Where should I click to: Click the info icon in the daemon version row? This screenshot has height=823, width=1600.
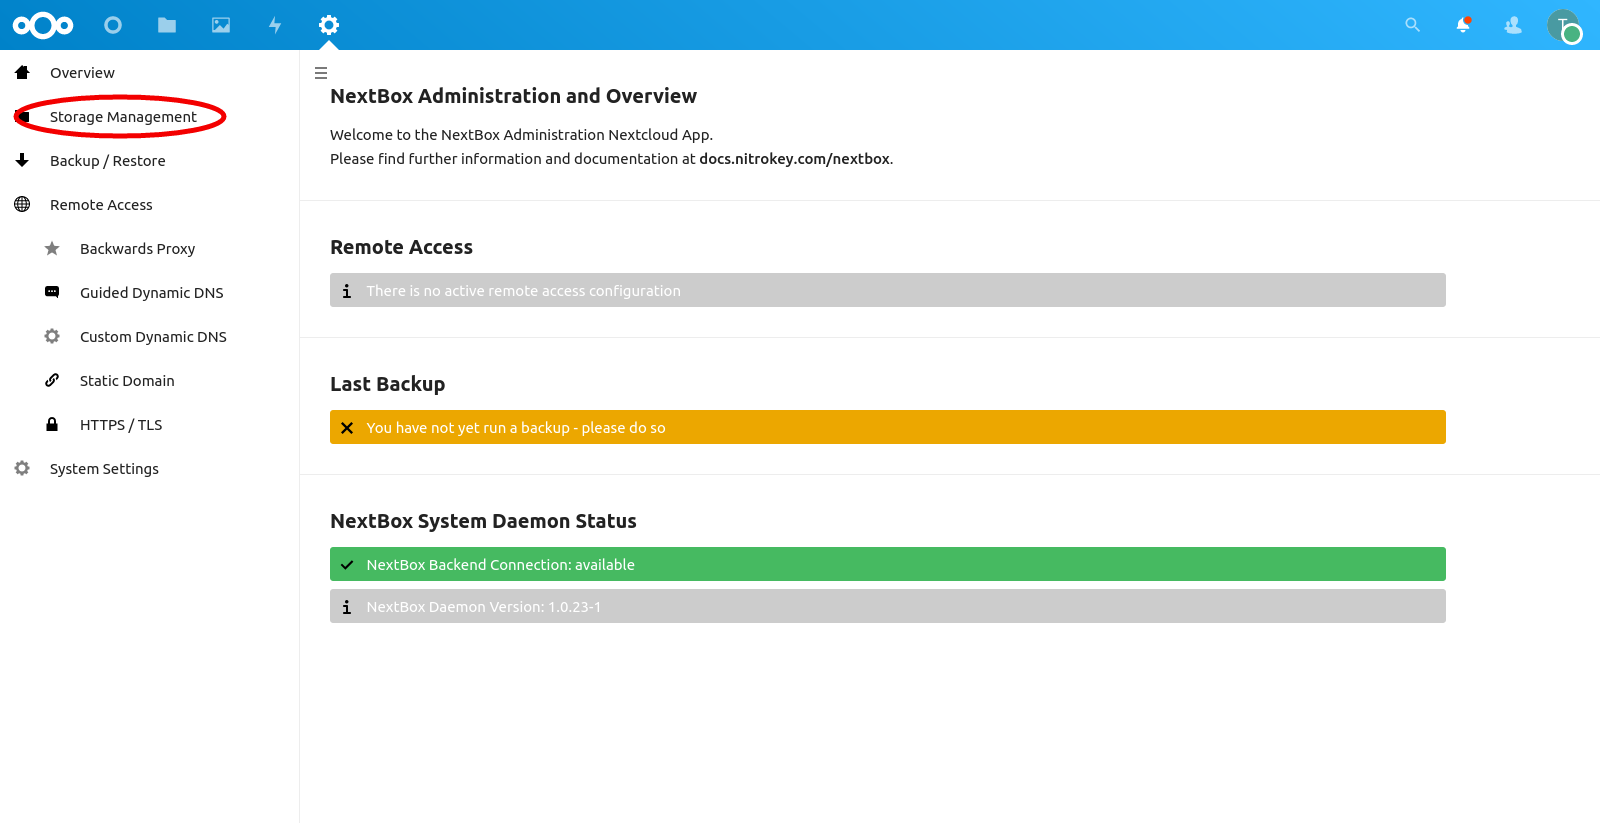[347, 607]
